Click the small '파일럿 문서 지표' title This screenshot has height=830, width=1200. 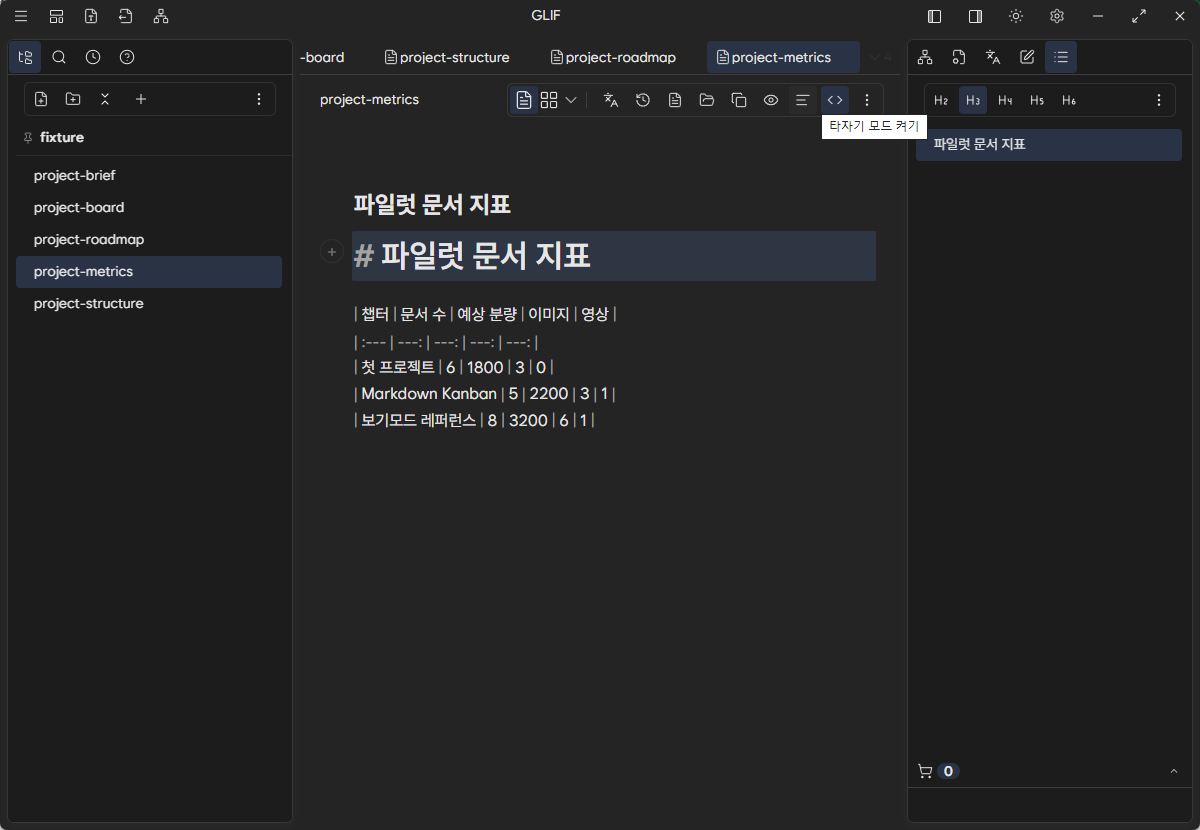click(432, 204)
